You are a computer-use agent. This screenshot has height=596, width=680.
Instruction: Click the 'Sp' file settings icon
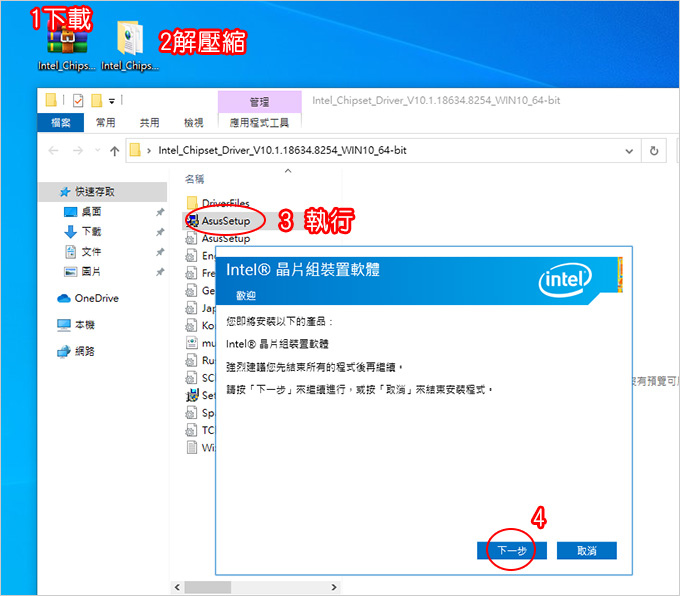click(x=191, y=413)
